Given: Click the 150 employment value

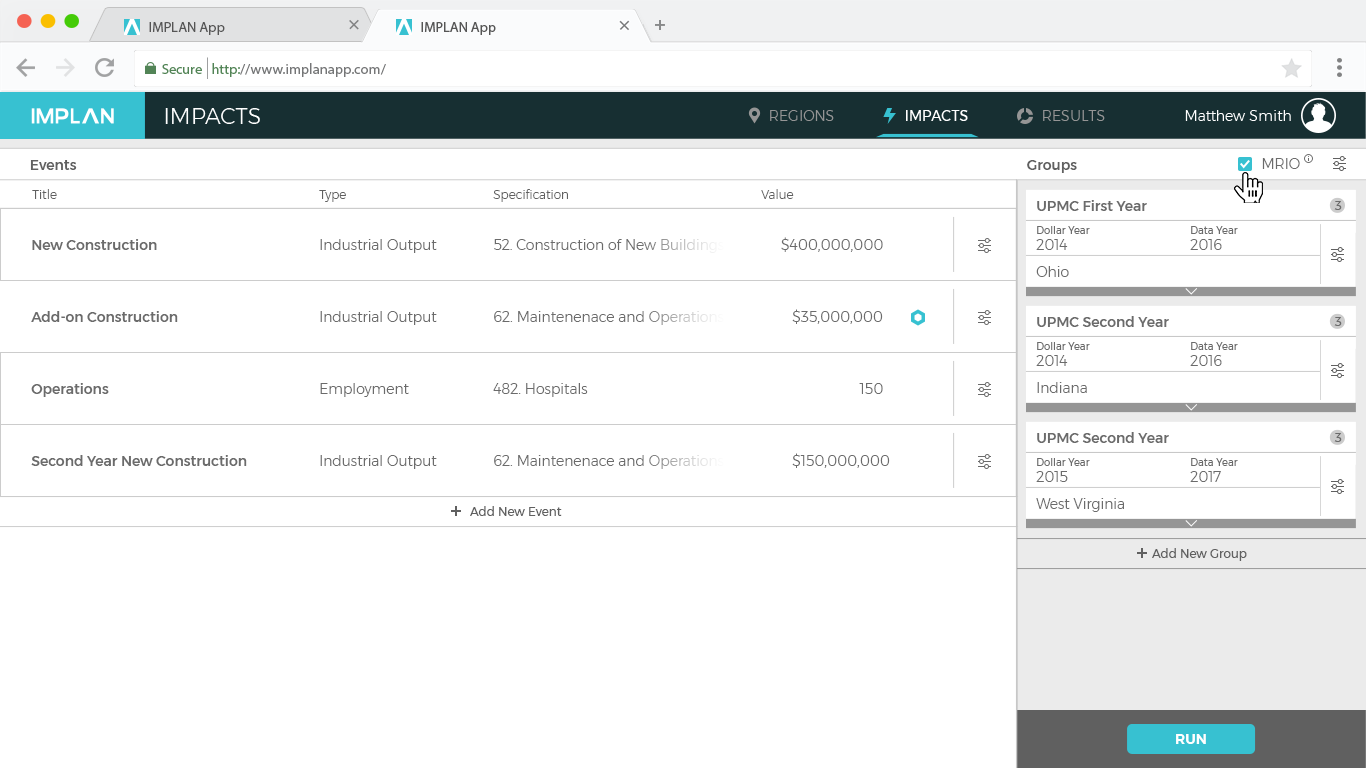Looking at the screenshot, I should coord(870,389).
